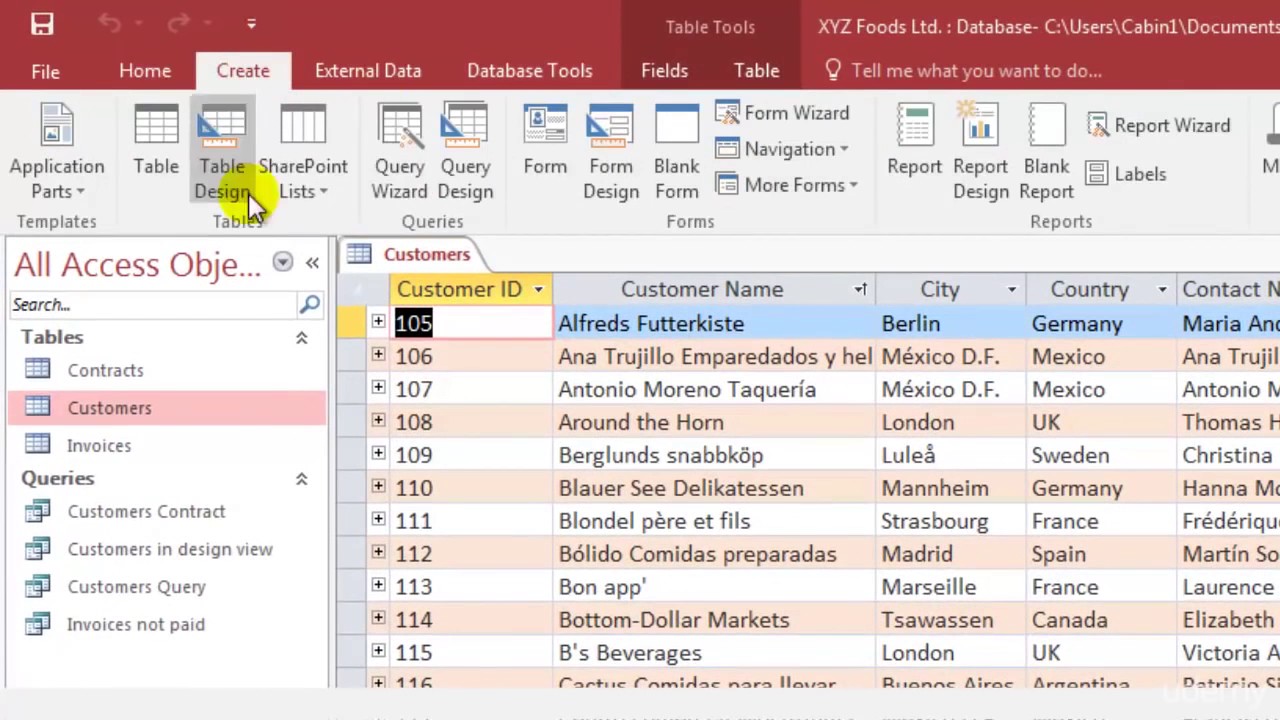The height and width of the screenshot is (720, 1280).
Task: Click the Form Design icon
Action: tap(610, 150)
